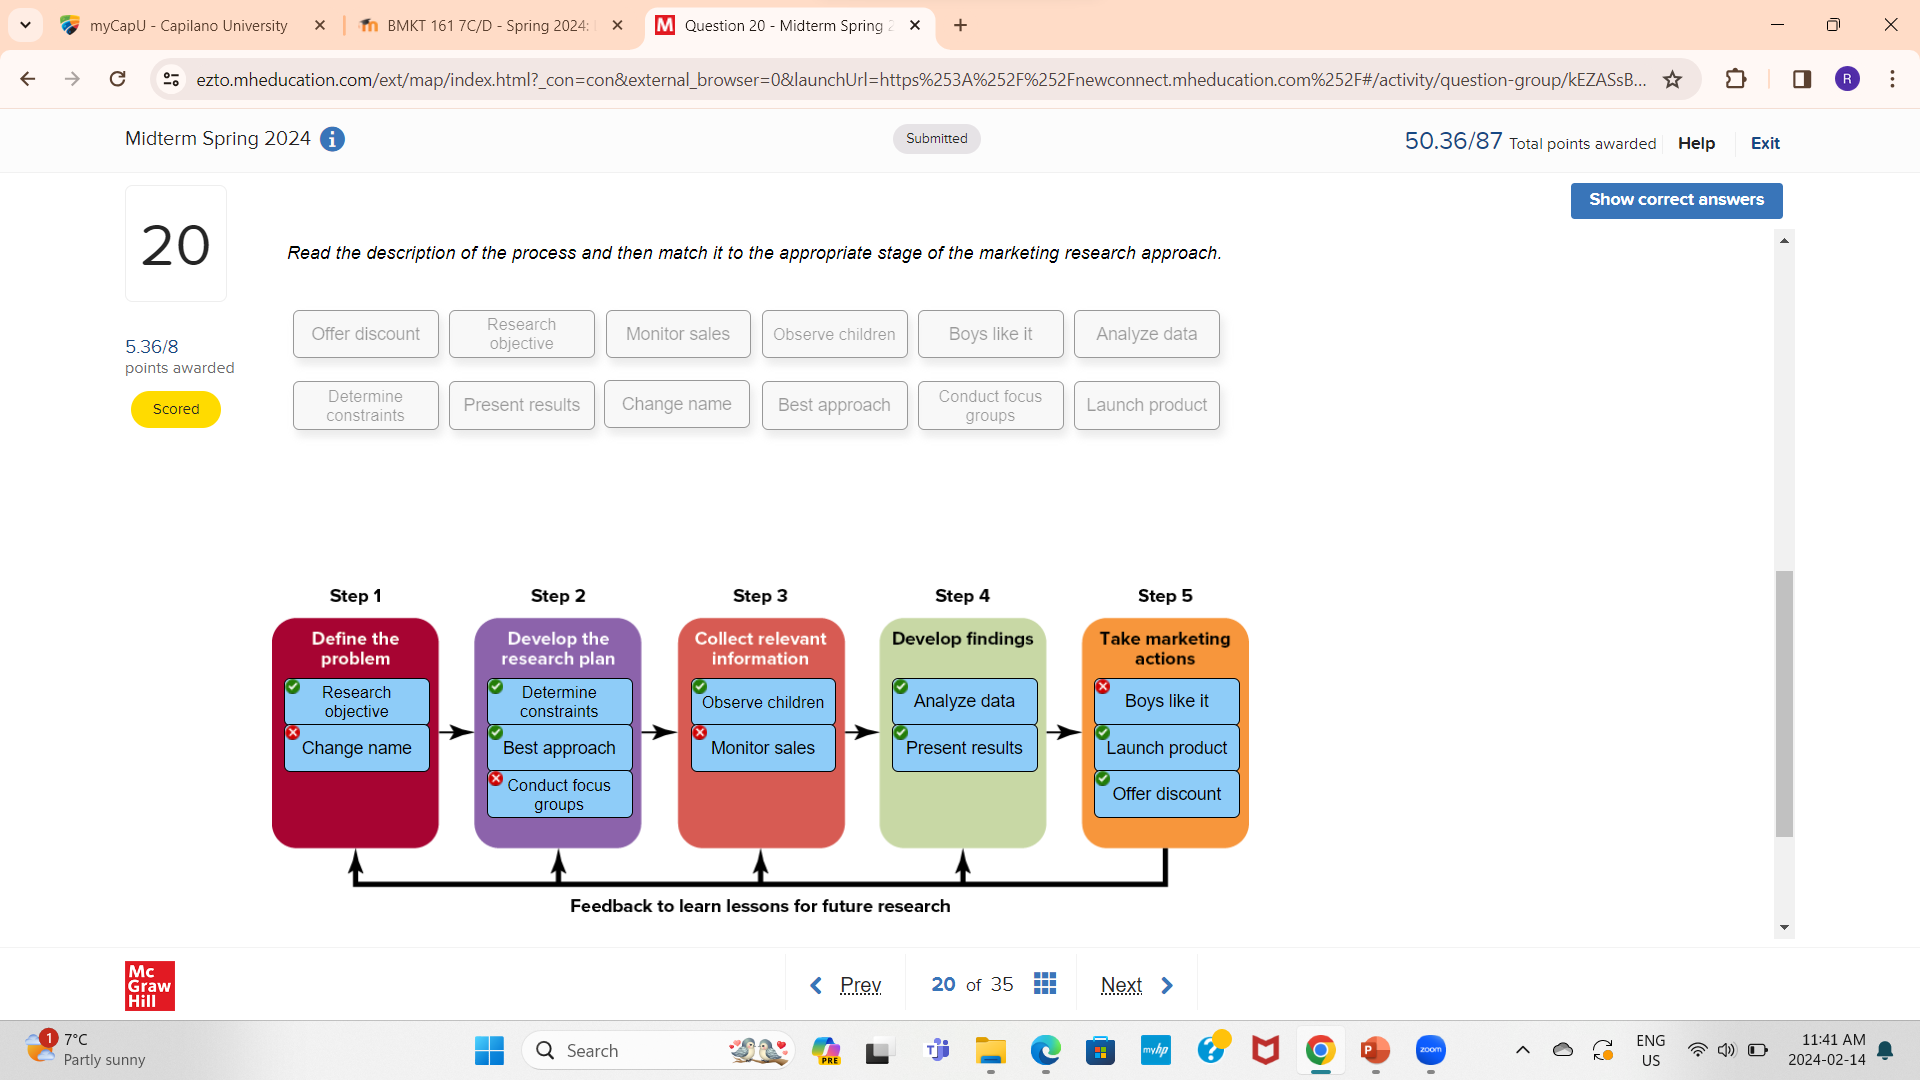The height and width of the screenshot is (1080, 1920).
Task: Click the green check on Research objective
Action: 293,687
